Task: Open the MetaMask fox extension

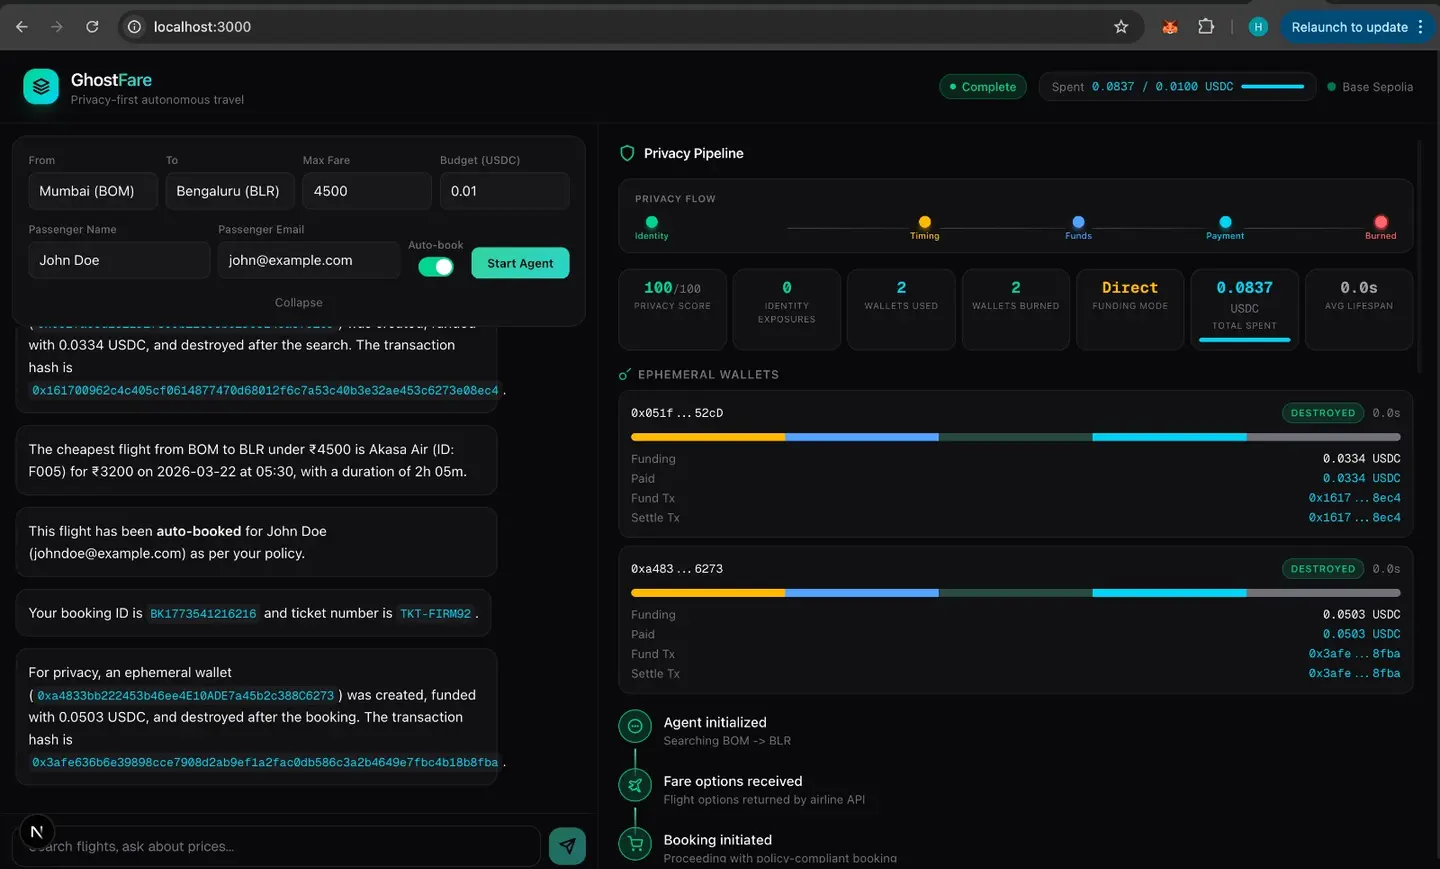Action: tap(1169, 27)
